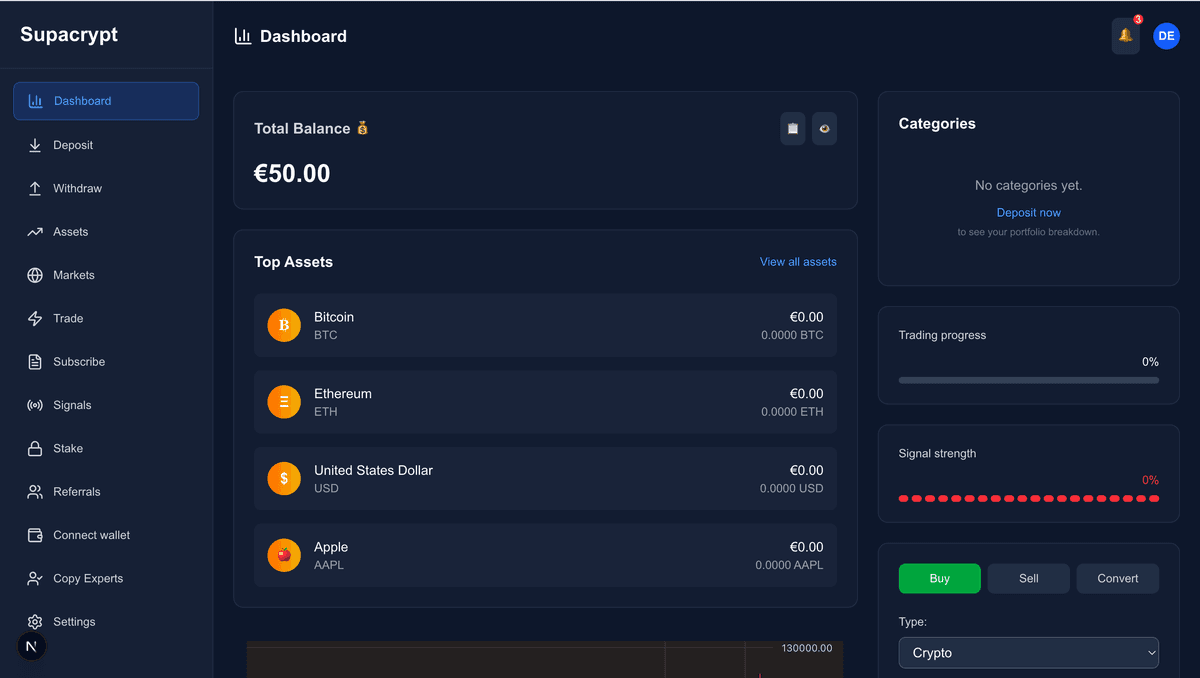Click the View all assets link

tap(797, 262)
